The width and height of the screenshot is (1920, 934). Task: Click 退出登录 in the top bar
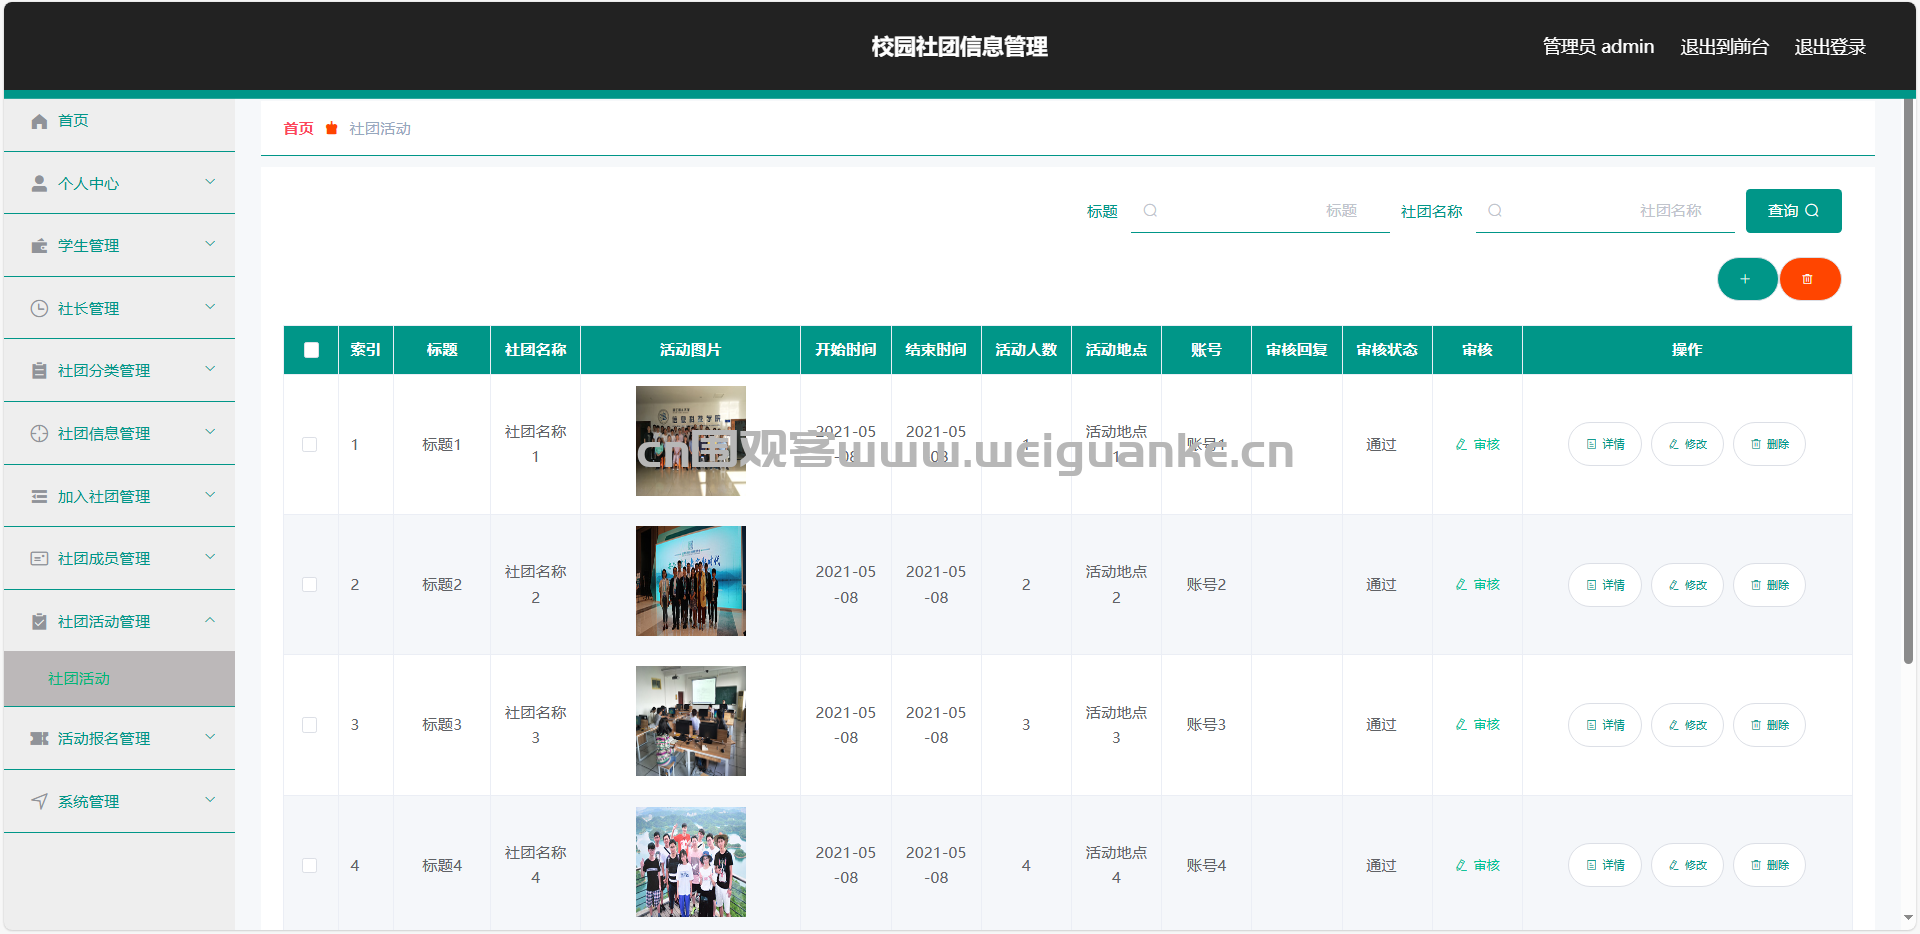tap(1830, 47)
